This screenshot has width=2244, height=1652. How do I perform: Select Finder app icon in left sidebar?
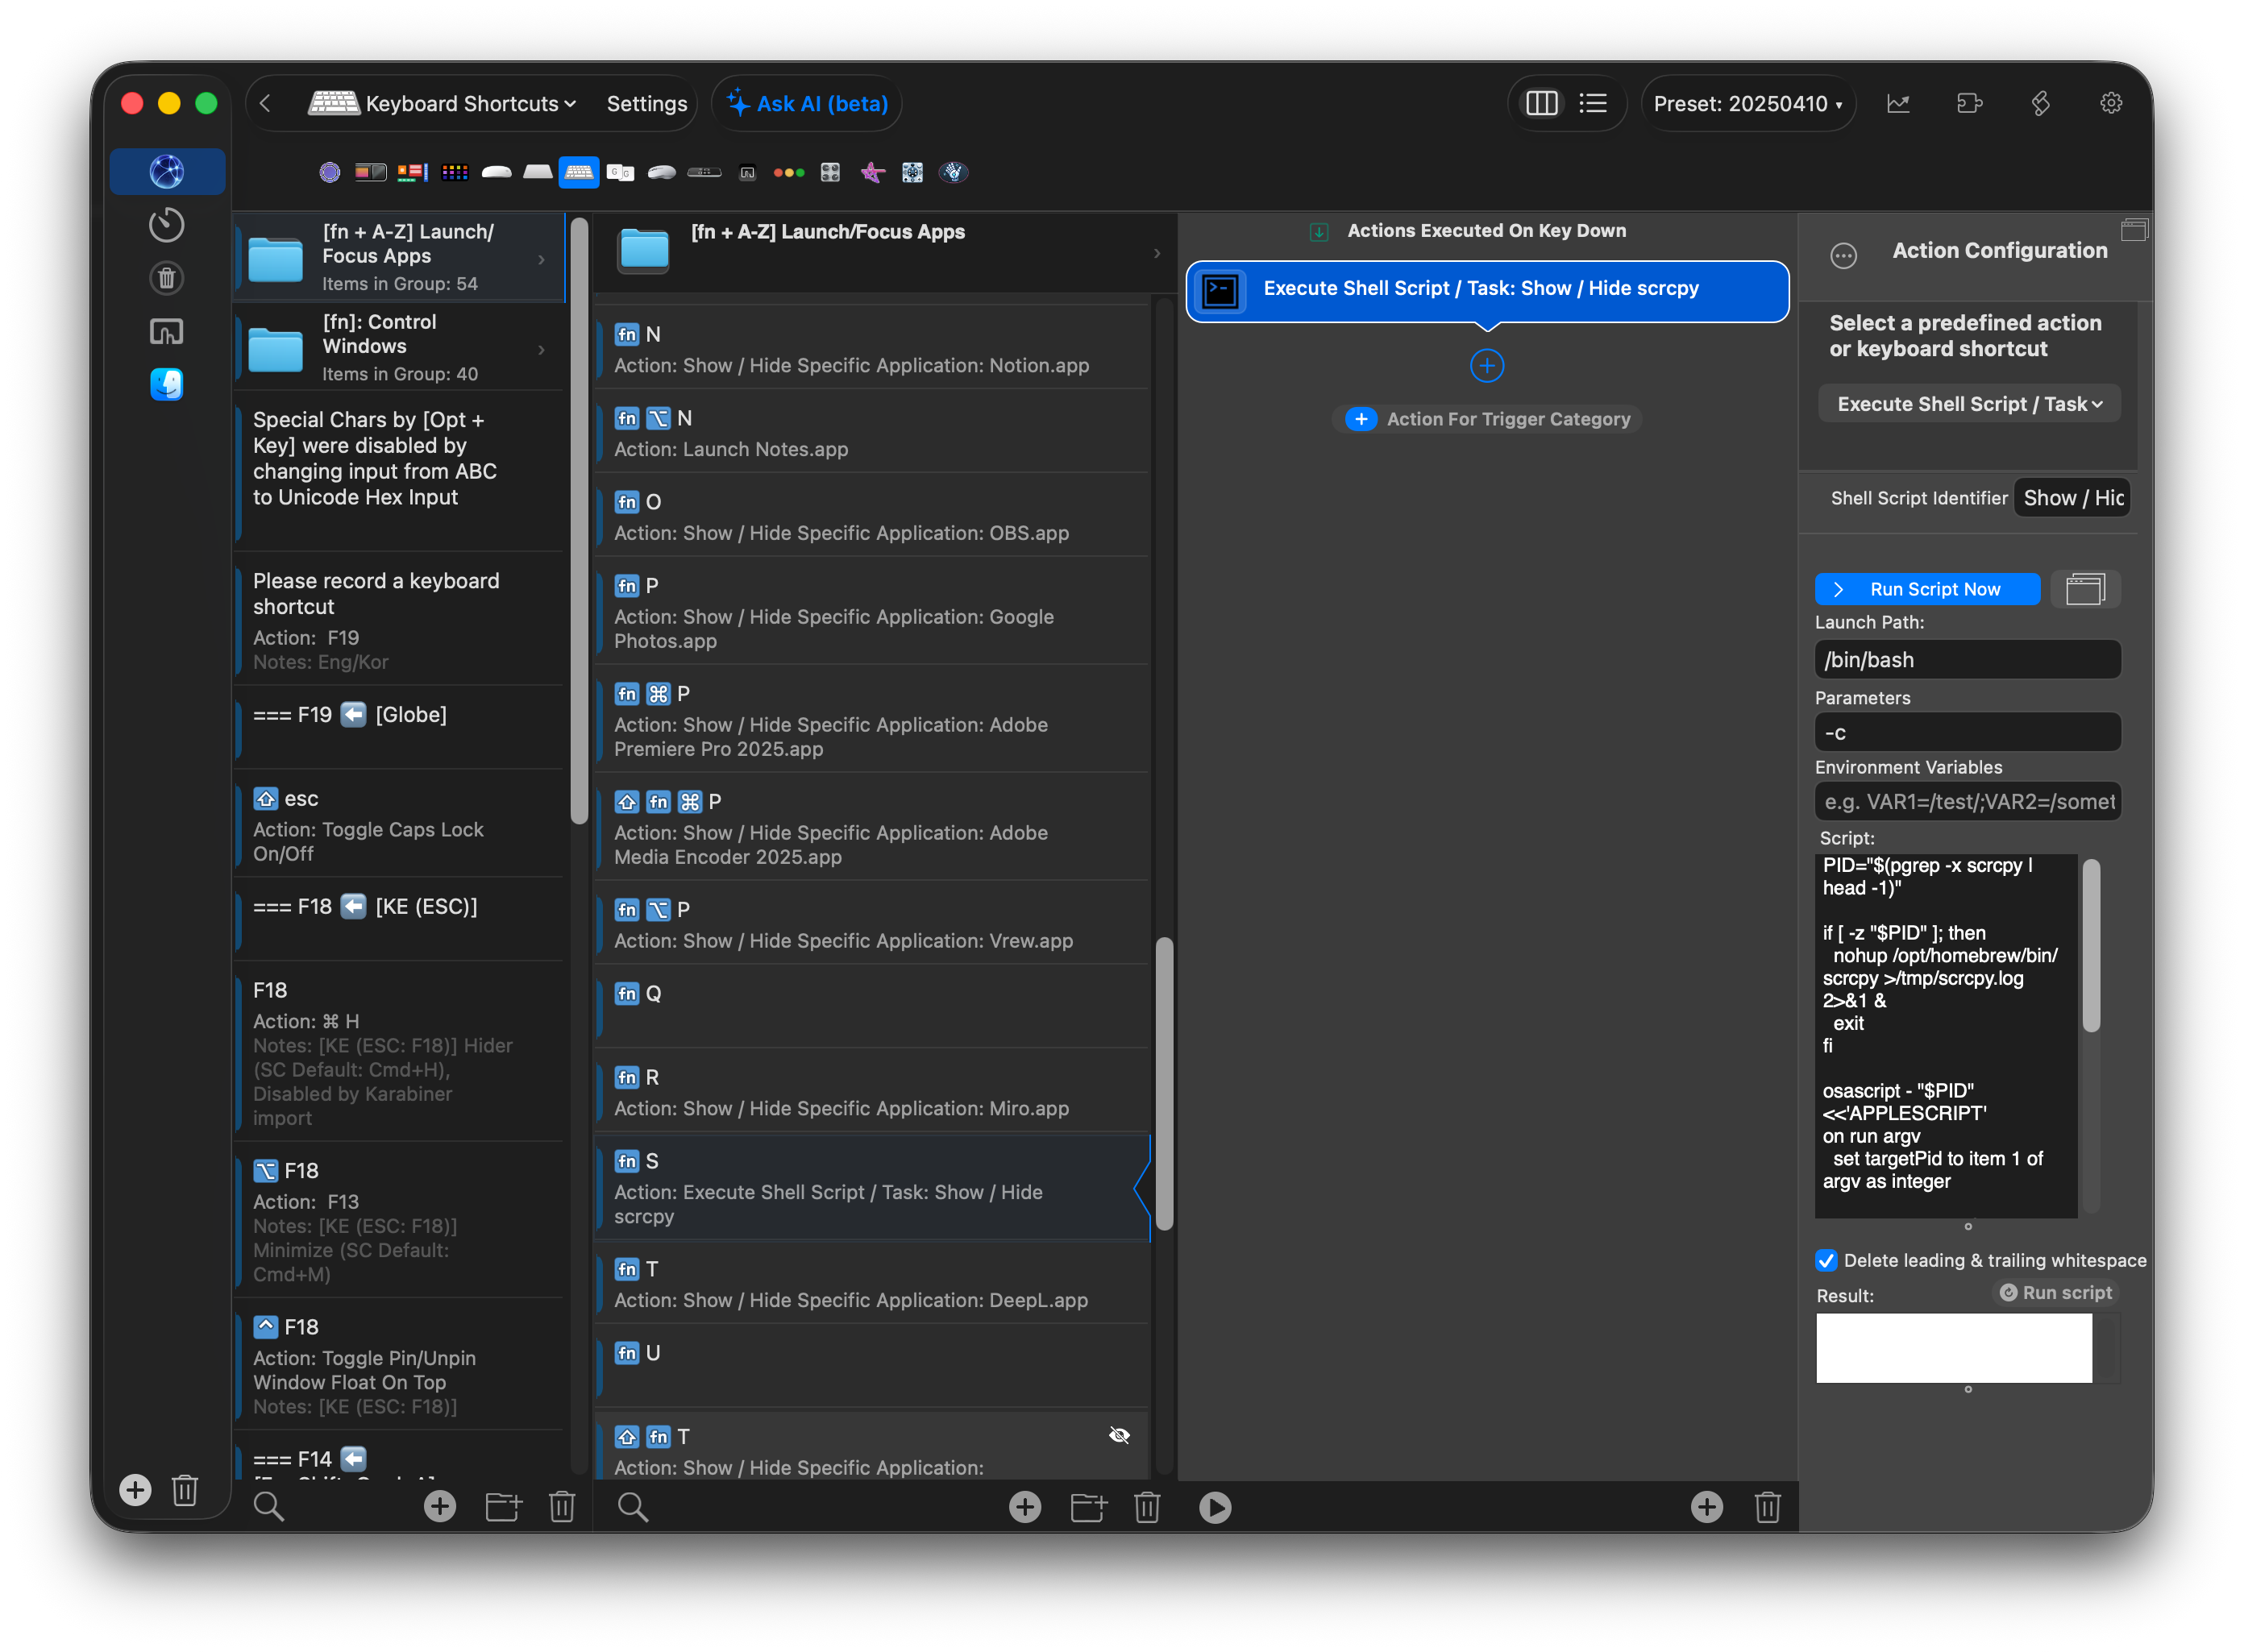(167, 384)
